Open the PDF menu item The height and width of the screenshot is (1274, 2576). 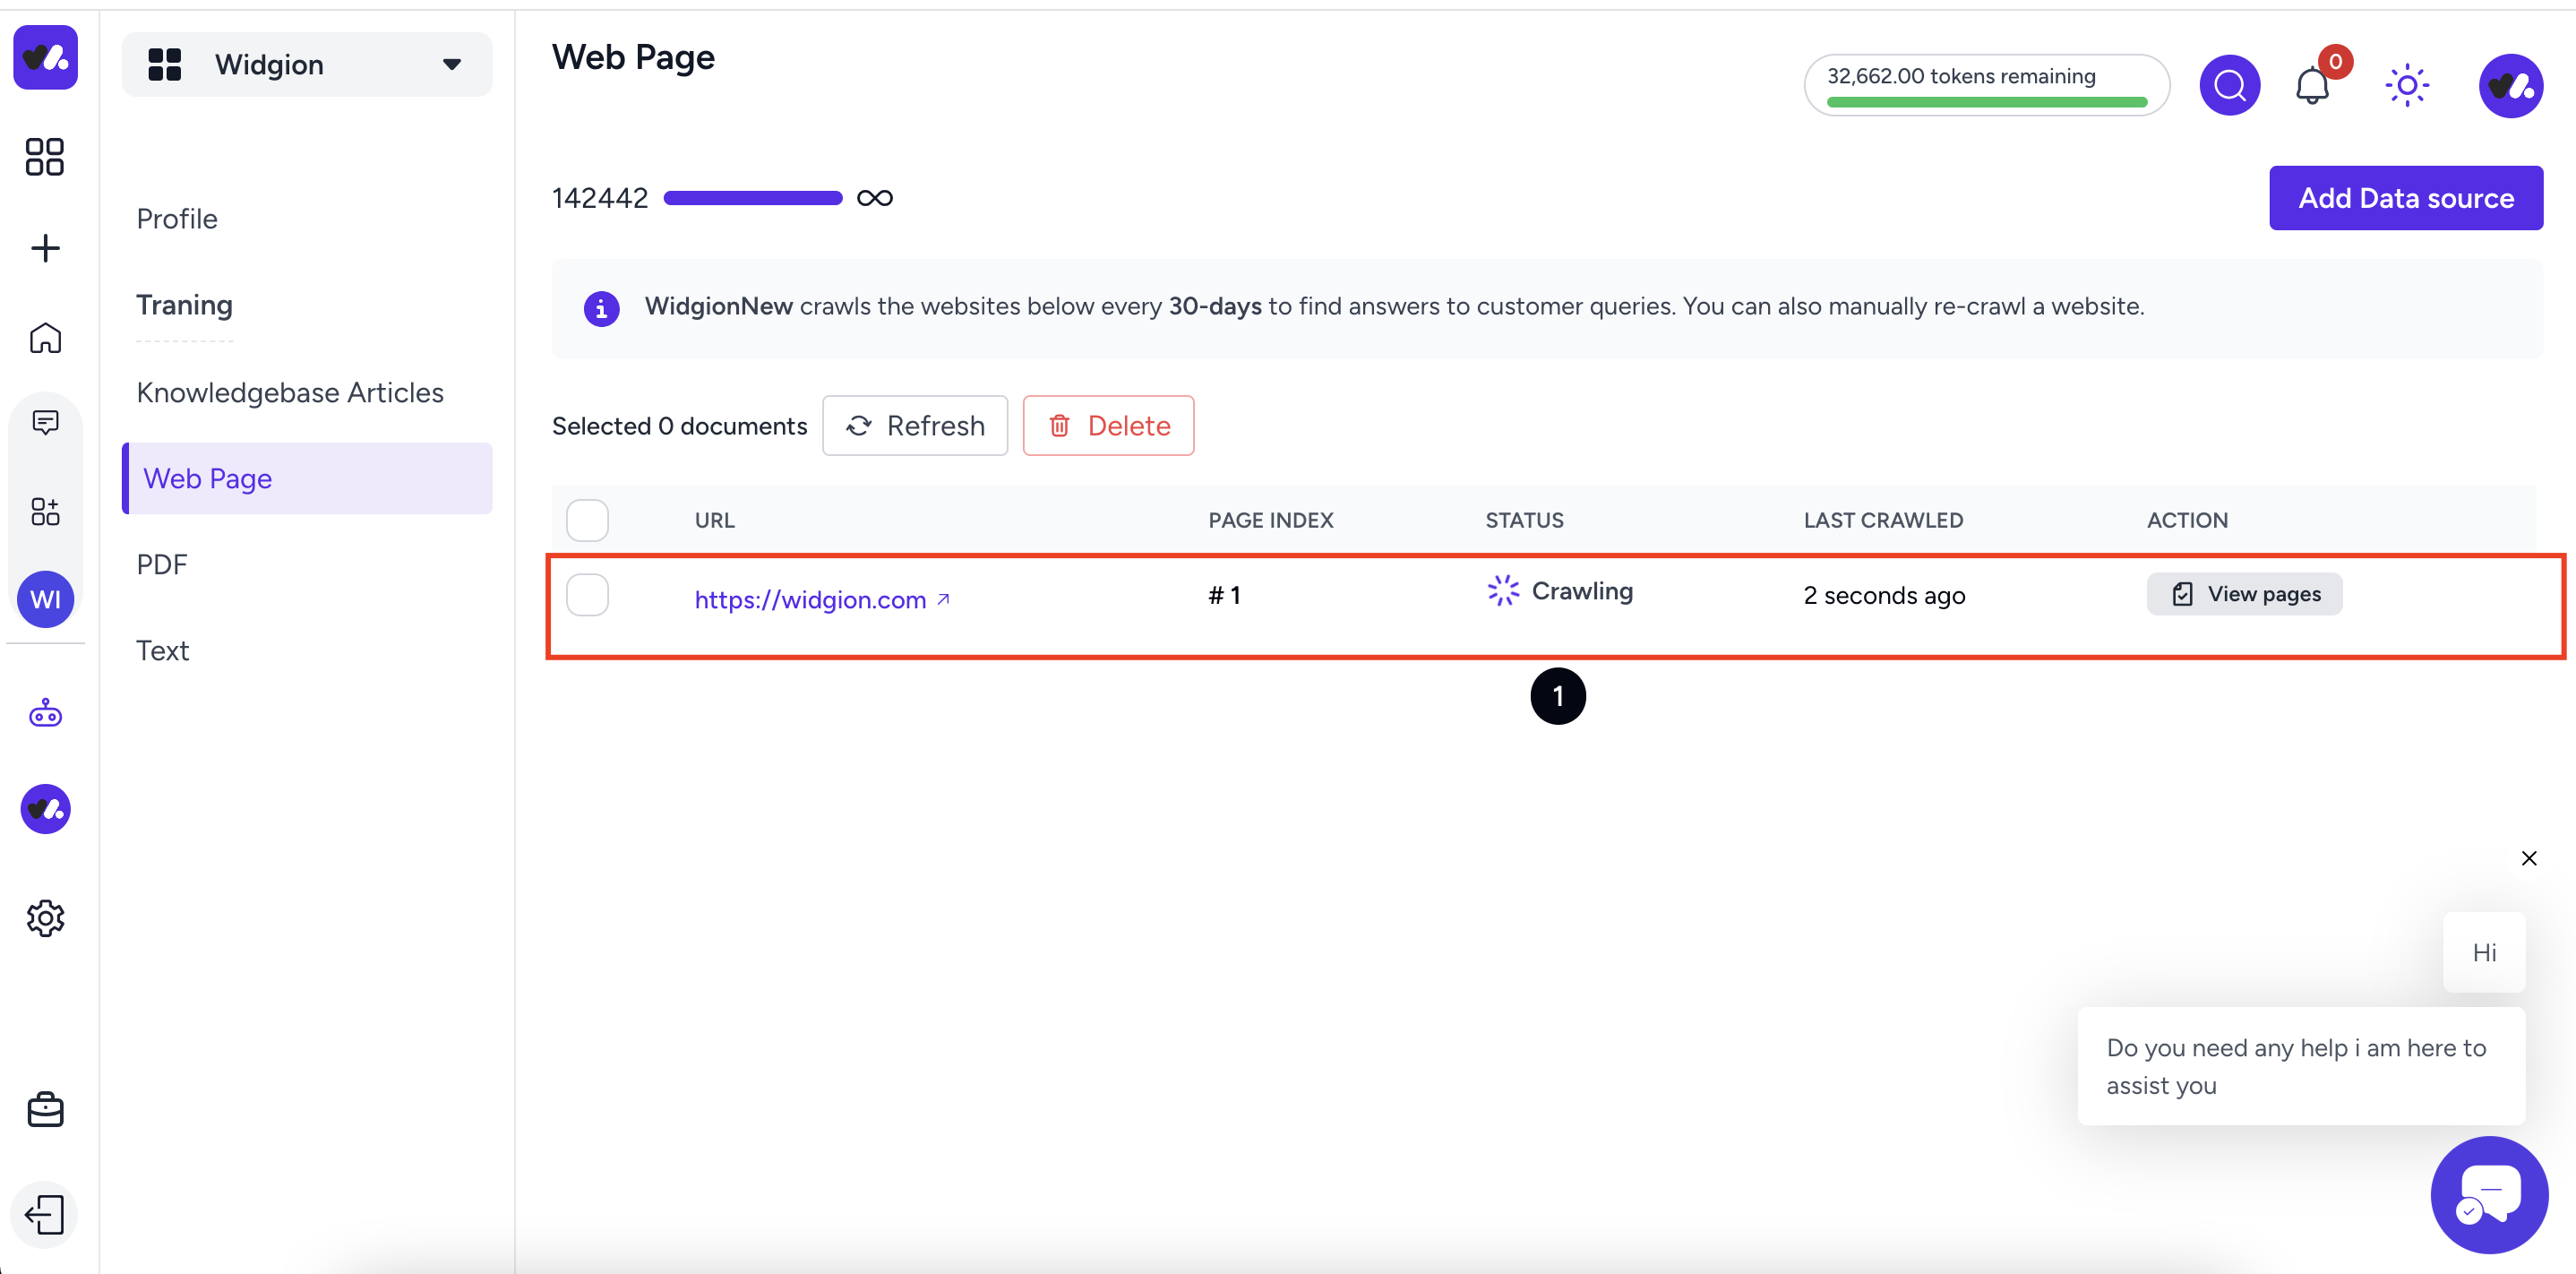(x=162, y=564)
